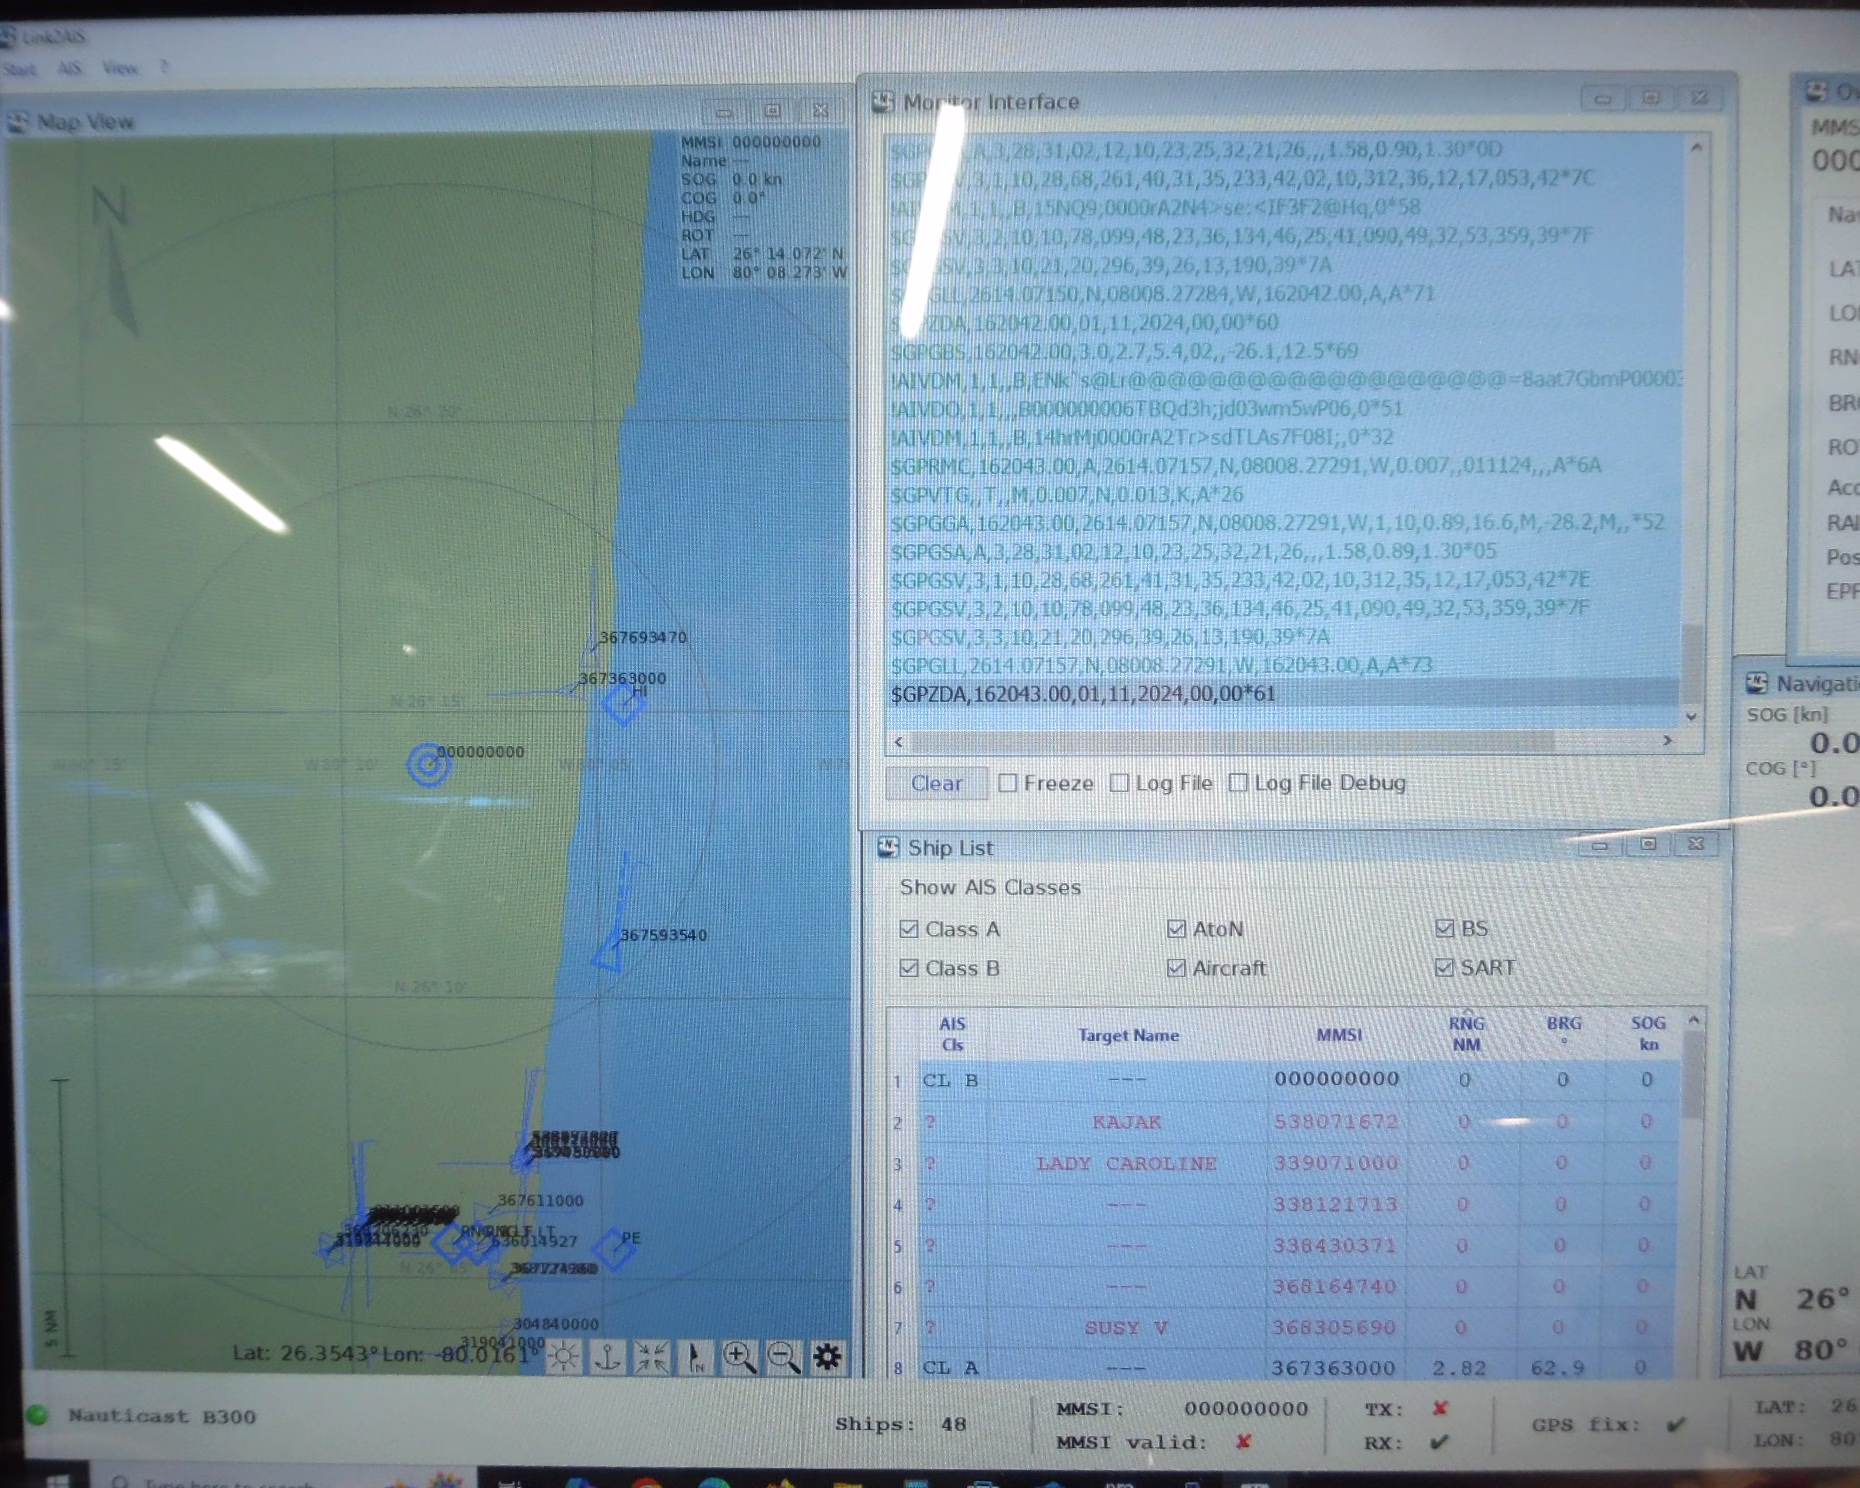Viewport: 1860px width, 1488px height.
Task: Click monitor log horizontal scrollbar
Action: tap(1232, 741)
